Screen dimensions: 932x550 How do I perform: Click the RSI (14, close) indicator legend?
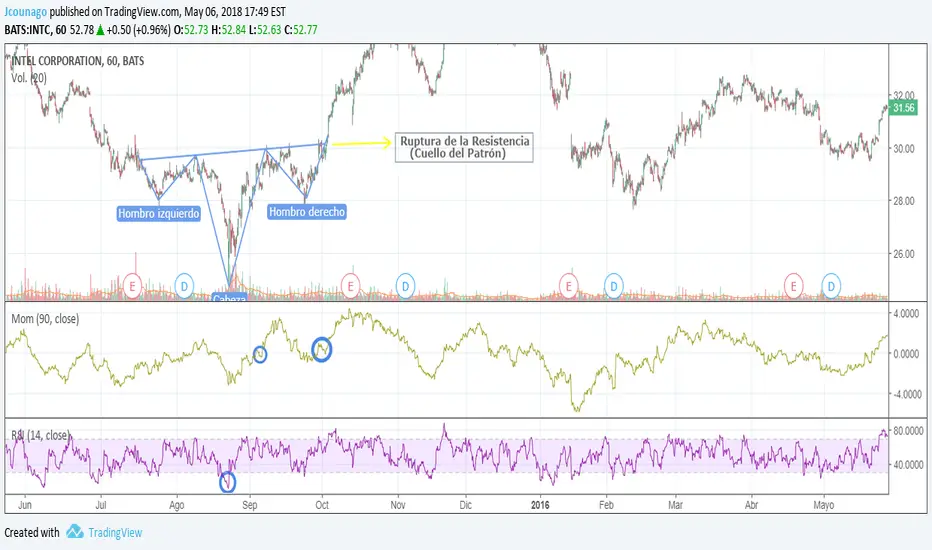point(40,435)
